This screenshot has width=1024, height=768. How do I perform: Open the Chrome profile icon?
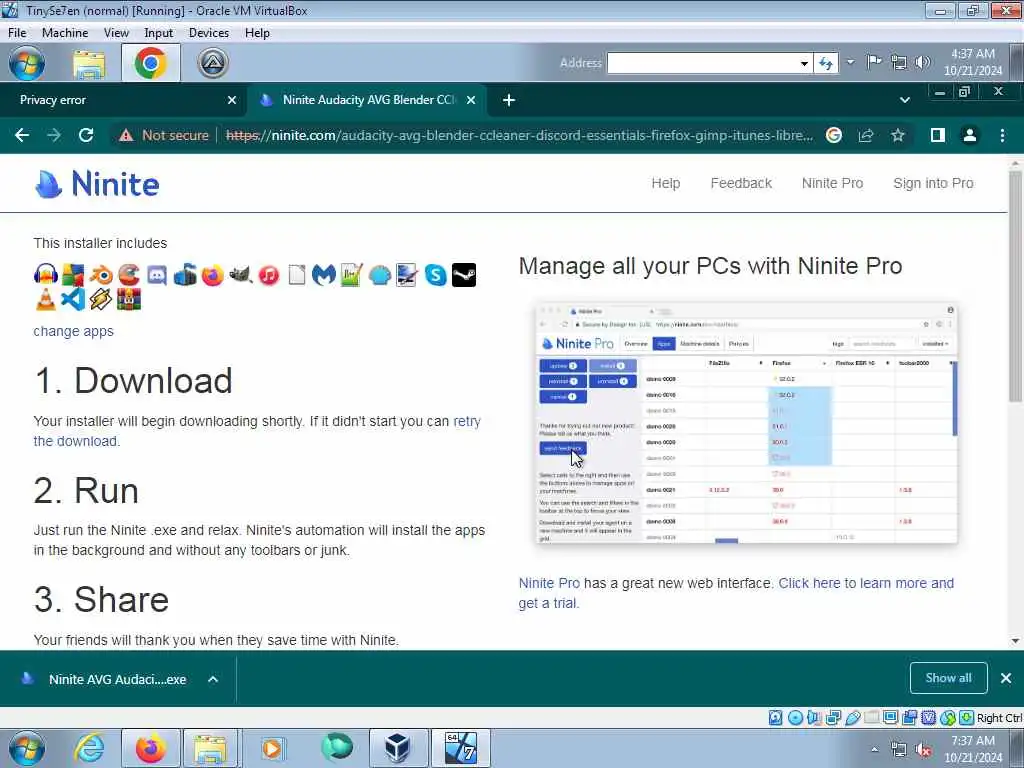[970, 135]
